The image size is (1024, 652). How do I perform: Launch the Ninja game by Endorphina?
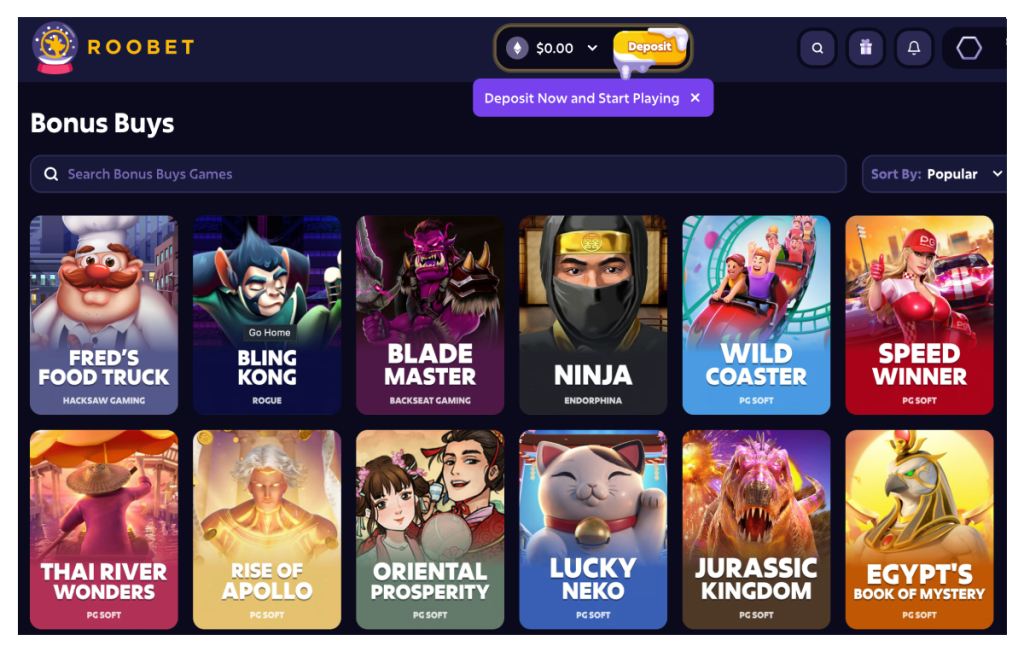tap(593, 315)
